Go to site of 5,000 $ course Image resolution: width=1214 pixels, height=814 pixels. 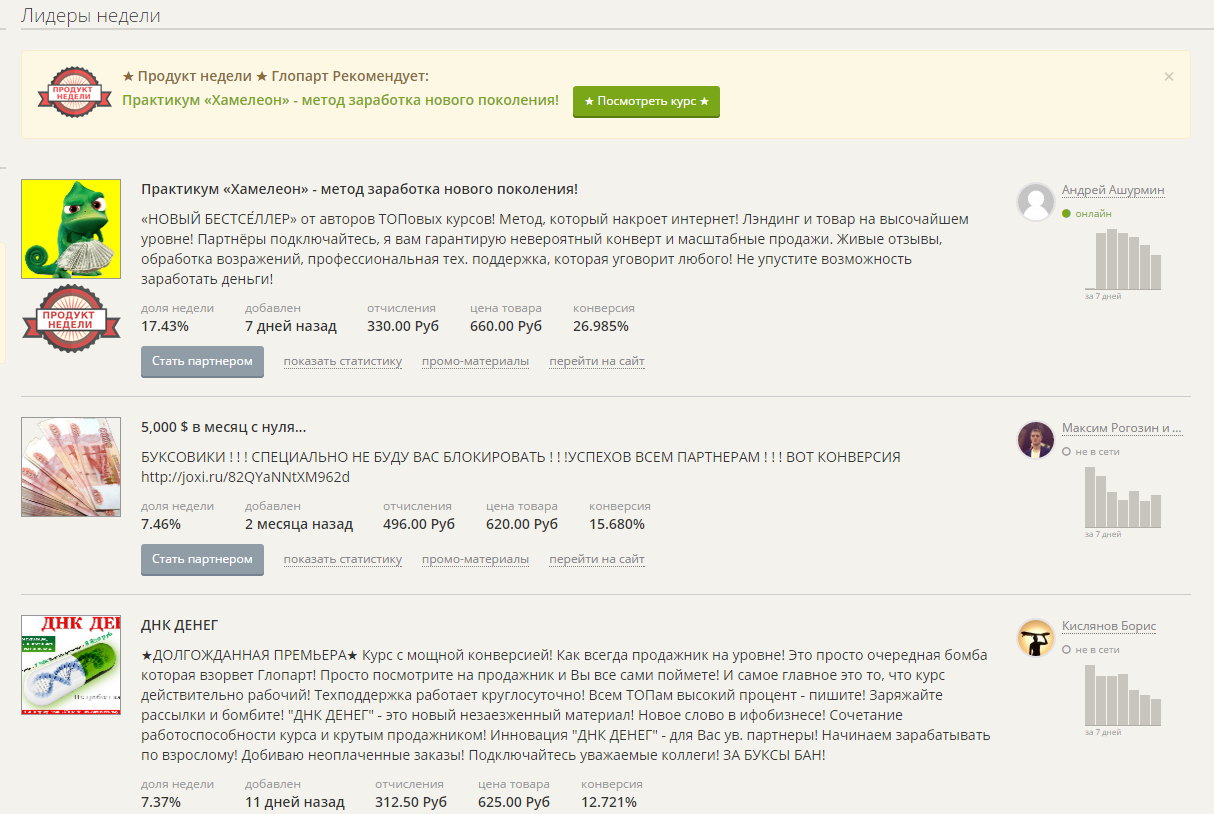pyautogui.click(x=596, y=560)
